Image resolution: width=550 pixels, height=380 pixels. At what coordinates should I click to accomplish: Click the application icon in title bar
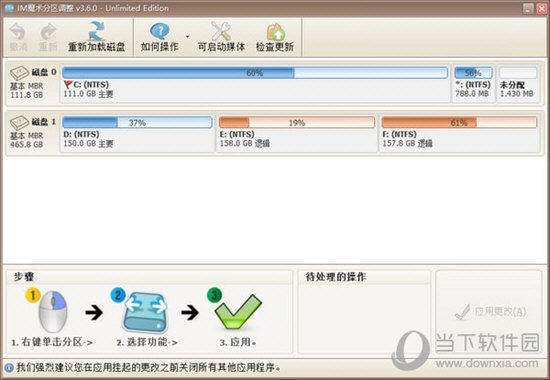[x=9, y=8]
